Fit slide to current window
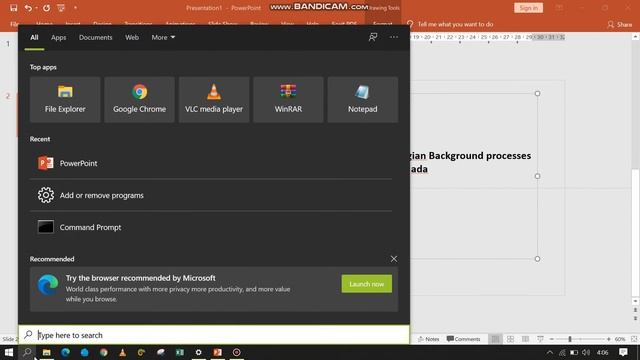 [634, 339]
